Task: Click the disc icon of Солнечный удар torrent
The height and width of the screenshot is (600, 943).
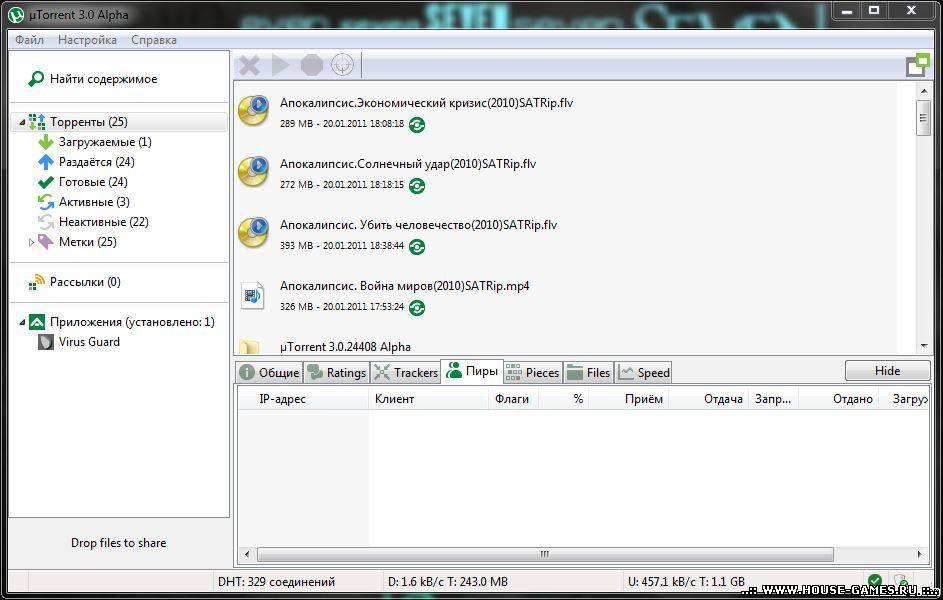Action: (253, 171)
